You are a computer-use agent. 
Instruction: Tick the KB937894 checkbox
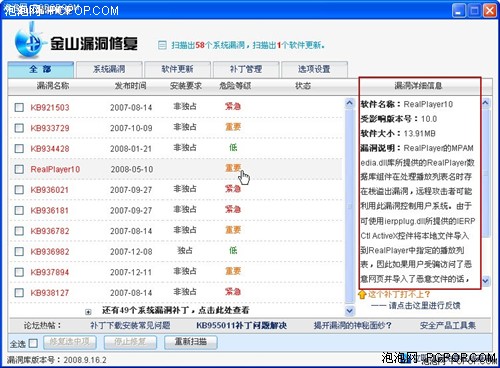[19, 272]
